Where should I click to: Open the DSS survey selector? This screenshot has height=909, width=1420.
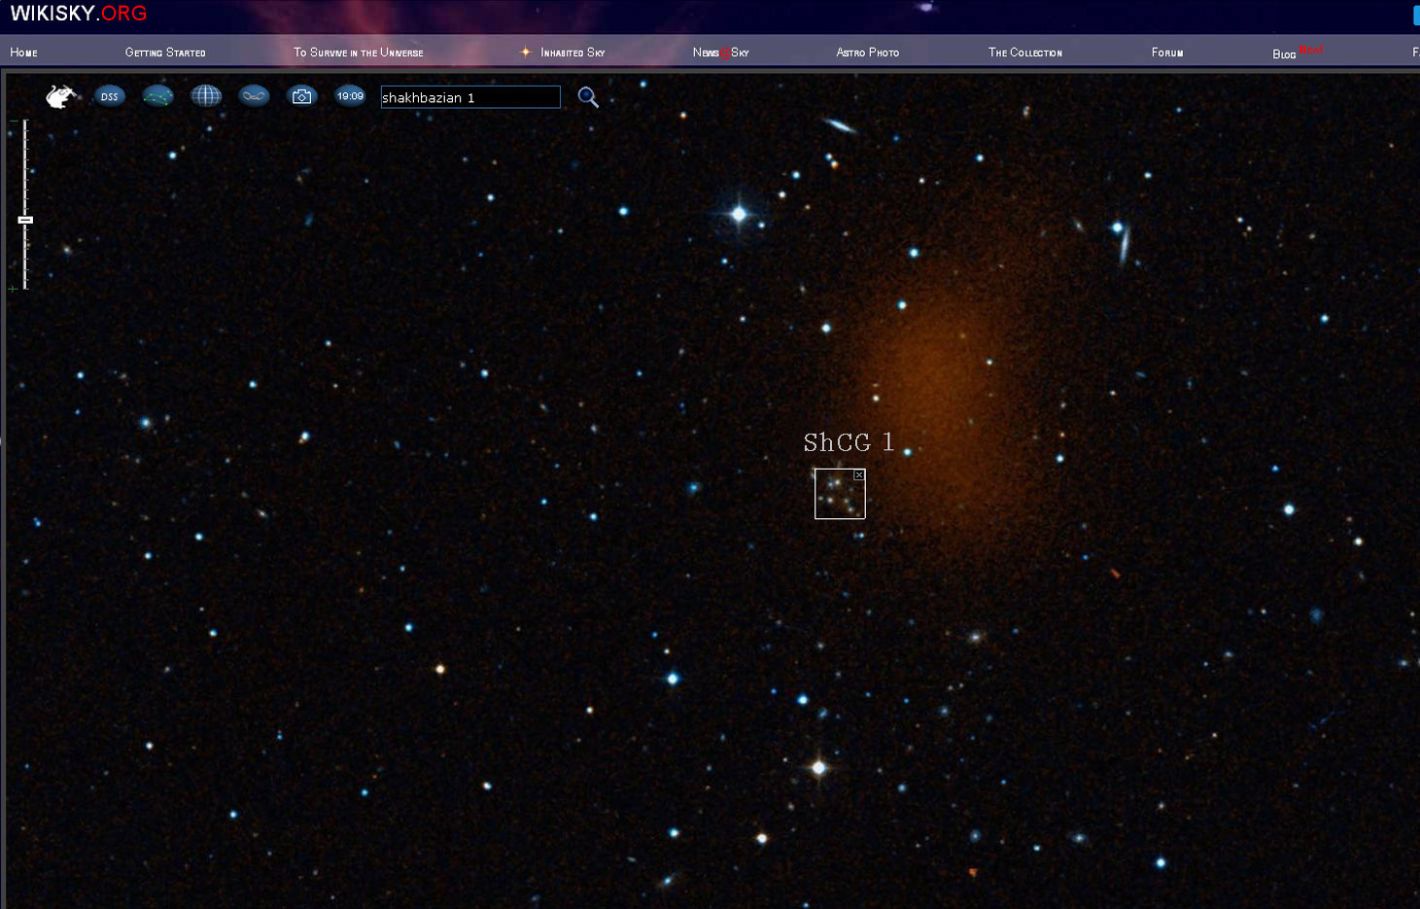[x=109, y=96]
